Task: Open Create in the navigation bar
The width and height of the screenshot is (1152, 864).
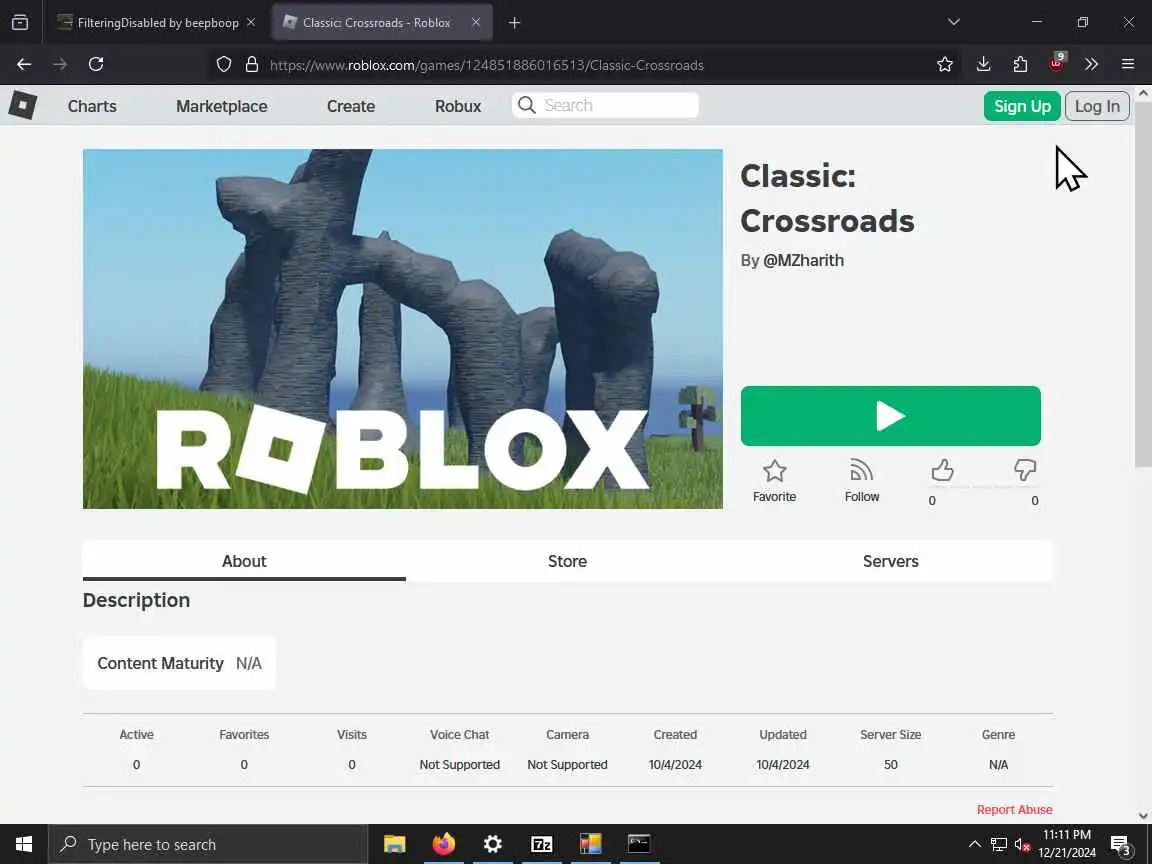Action: pyautogui.click(x=350, y=106)
